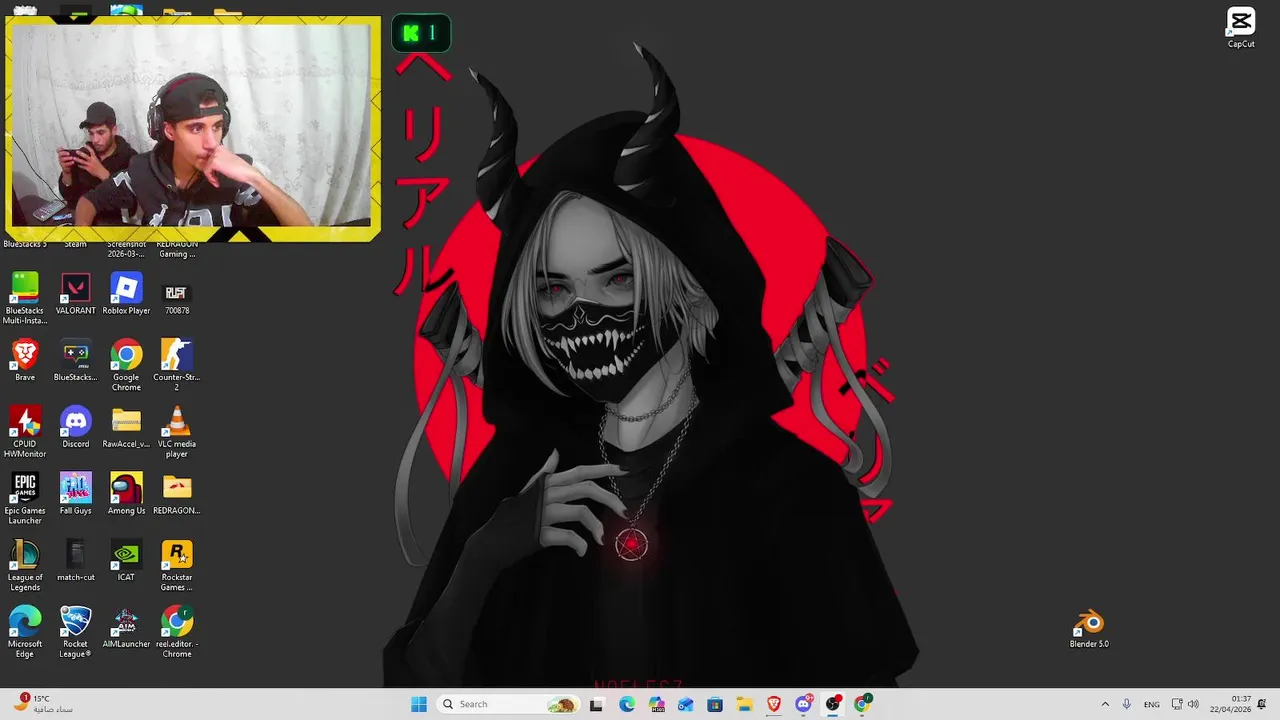Select the AIMLauncher desktop shortcut
Screen dimensions: 1280x720
pos(126,628)
